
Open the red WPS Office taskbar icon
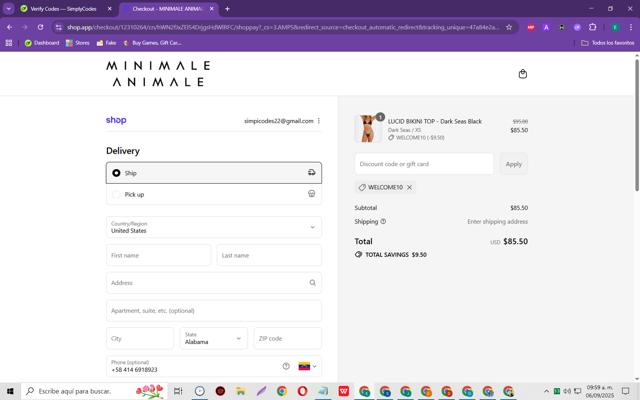point(344,391)
